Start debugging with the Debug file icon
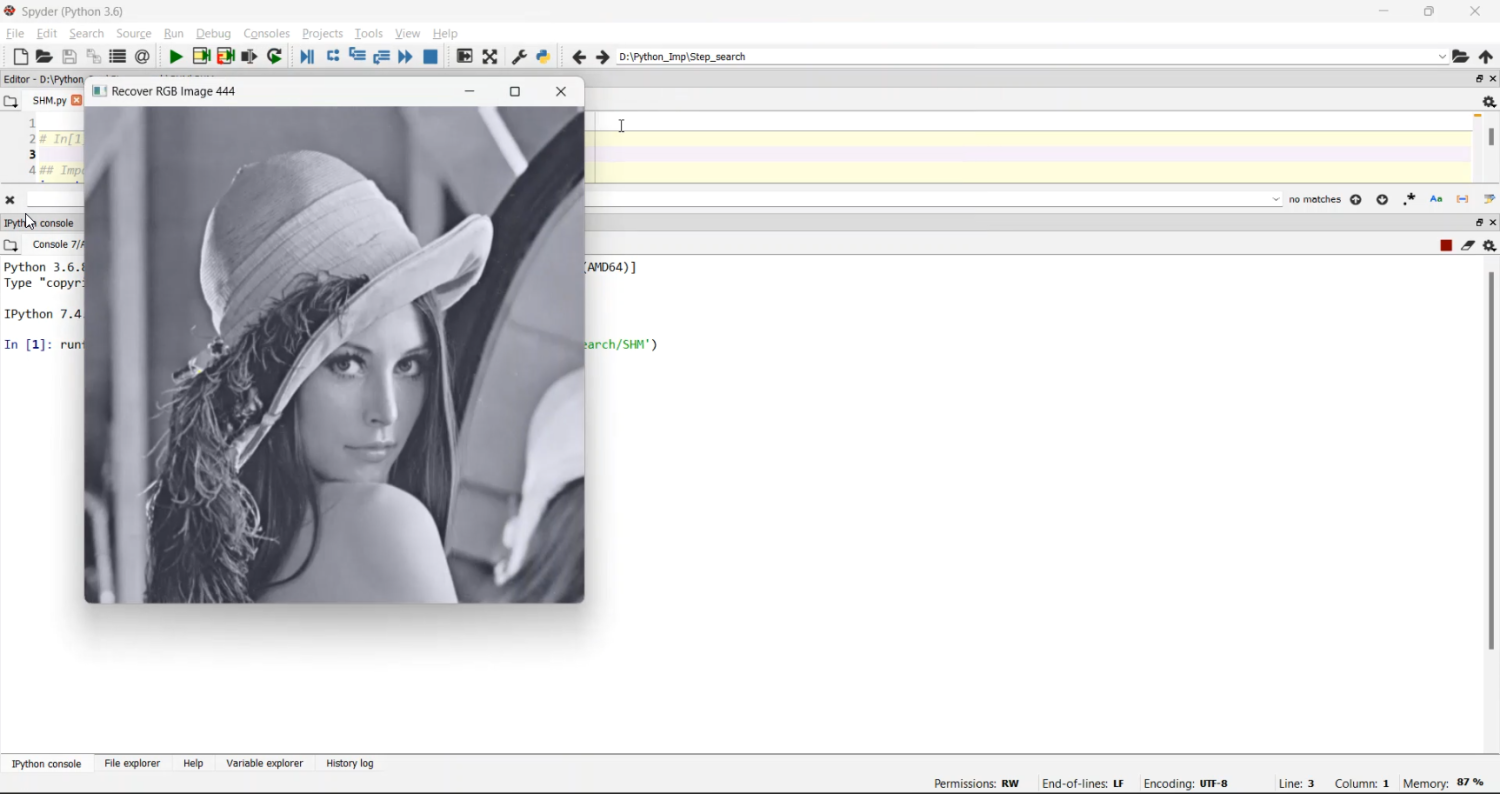Viewport: 1500px width, 794px height. pyautogui.click(x=307, y=57)
